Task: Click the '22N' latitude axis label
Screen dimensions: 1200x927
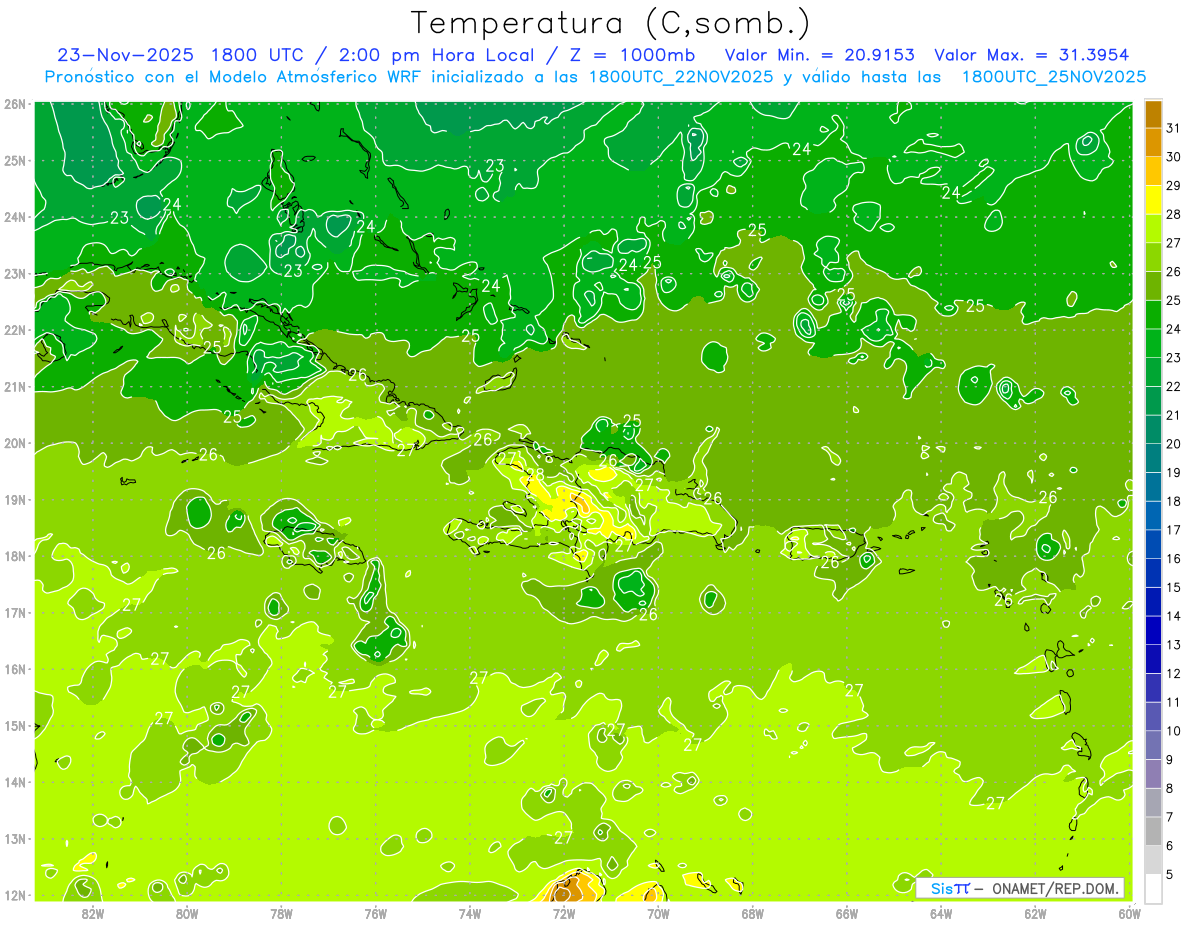Action: [x=15, y=330]
